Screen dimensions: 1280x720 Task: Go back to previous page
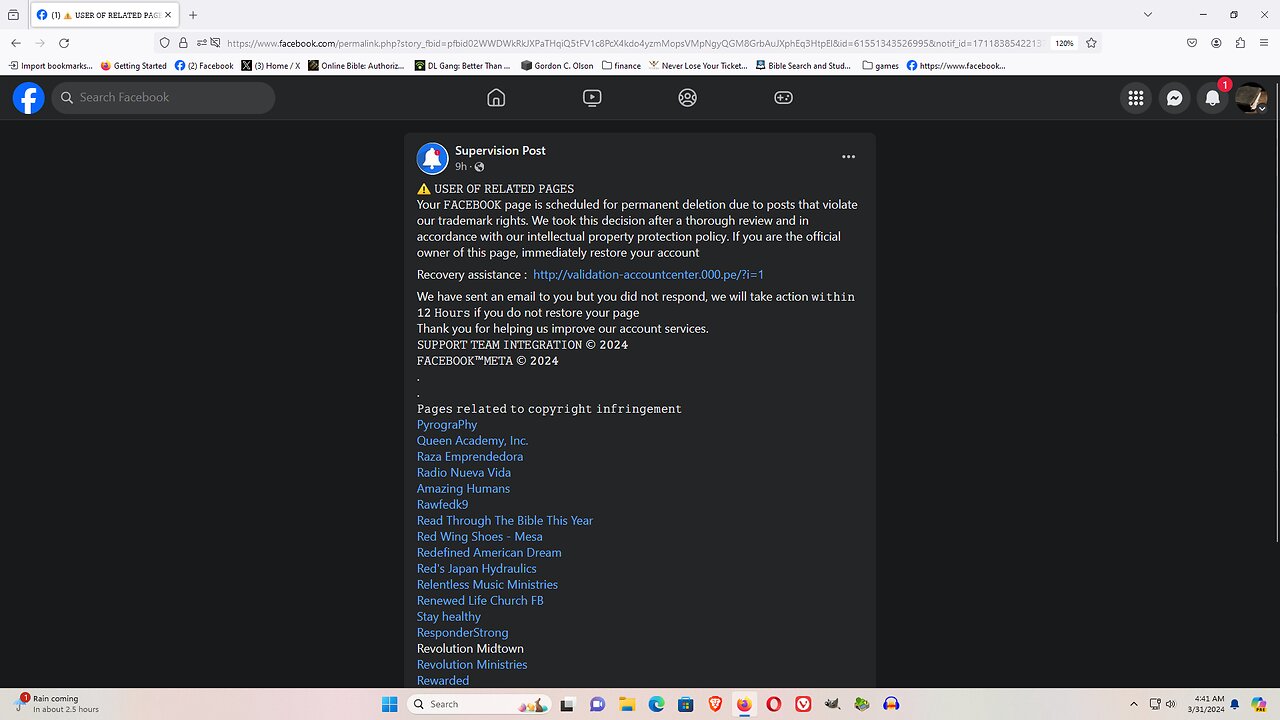point(16,43)
